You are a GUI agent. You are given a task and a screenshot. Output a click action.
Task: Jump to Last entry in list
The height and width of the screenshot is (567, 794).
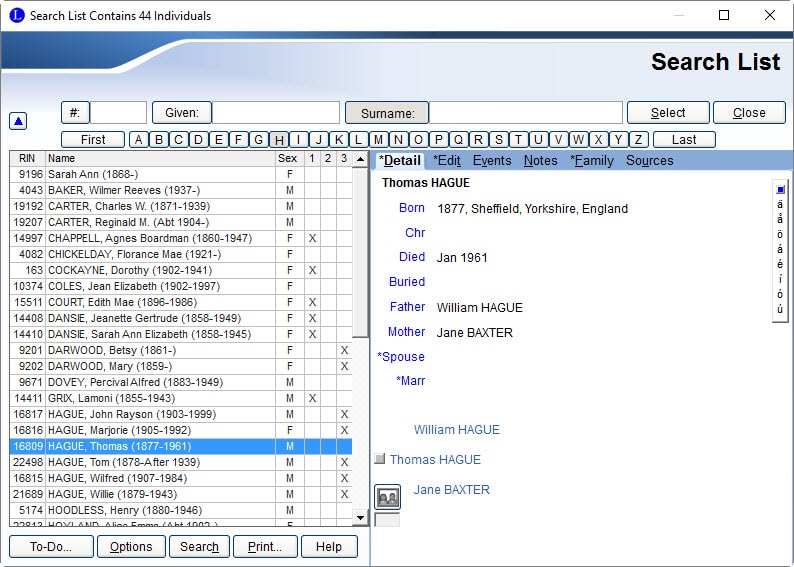[x=684, y=140]
